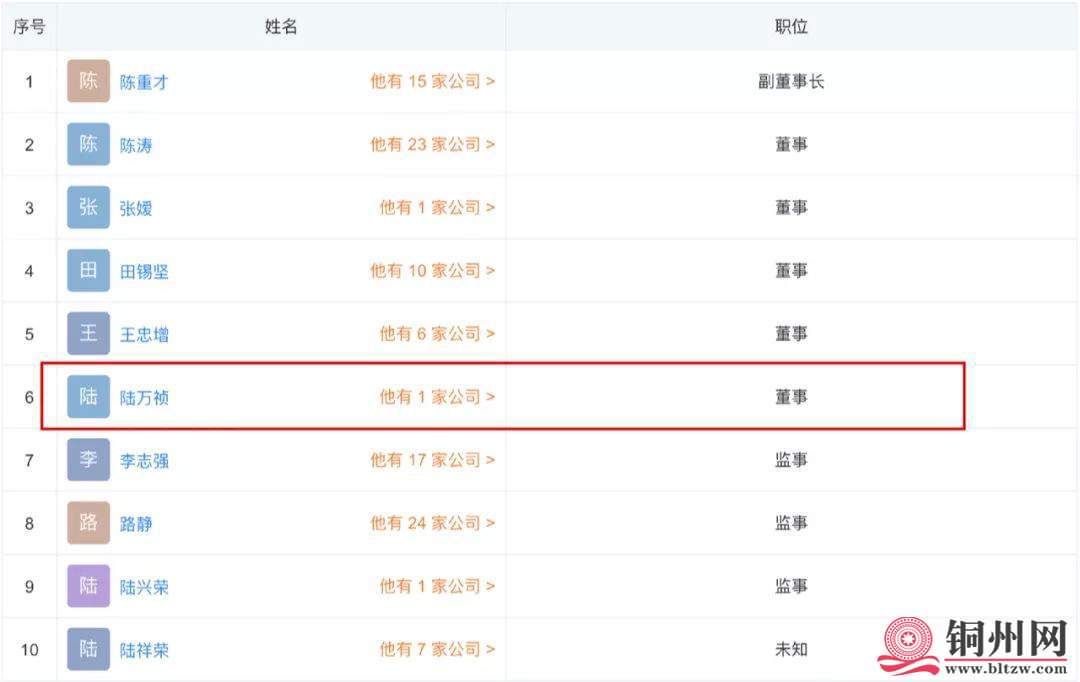Open 他有 17 家公司 link for 李志强
1080x682 pixels.
pos(433,459)
